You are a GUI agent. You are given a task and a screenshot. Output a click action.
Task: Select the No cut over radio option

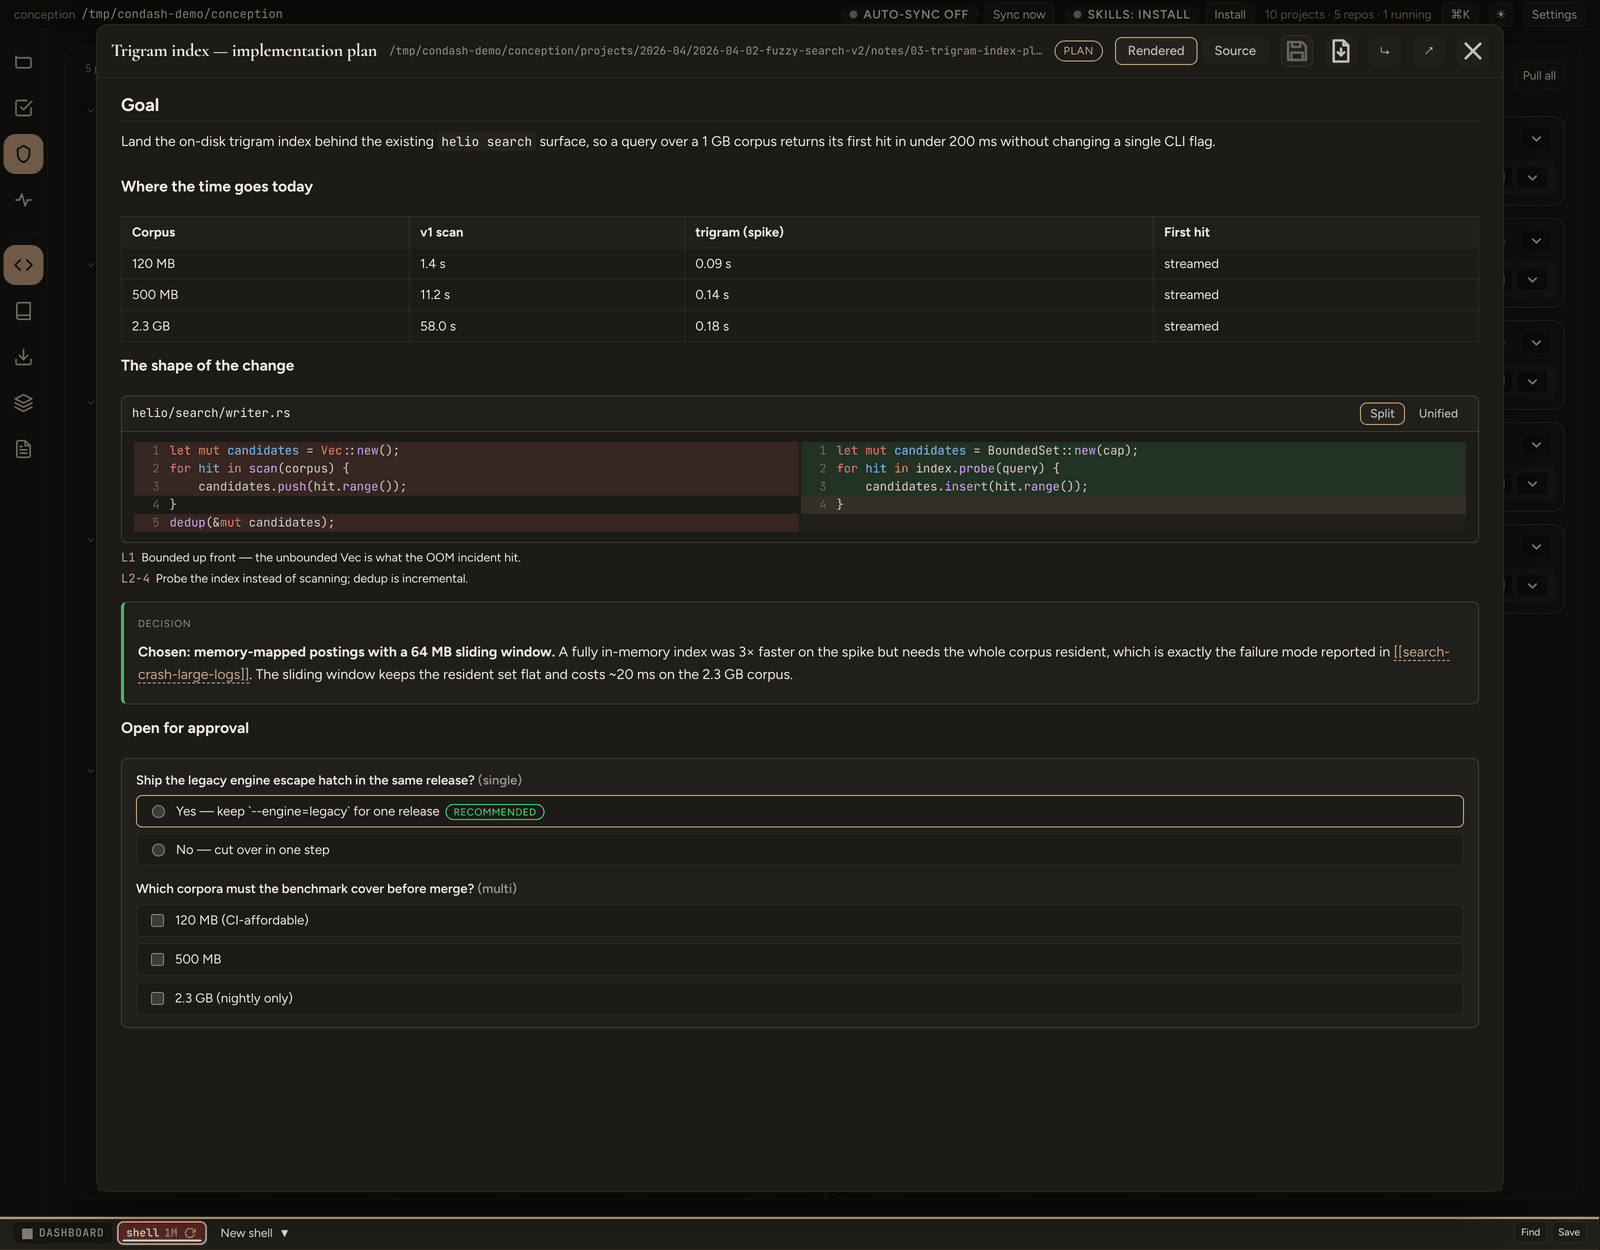158,850
